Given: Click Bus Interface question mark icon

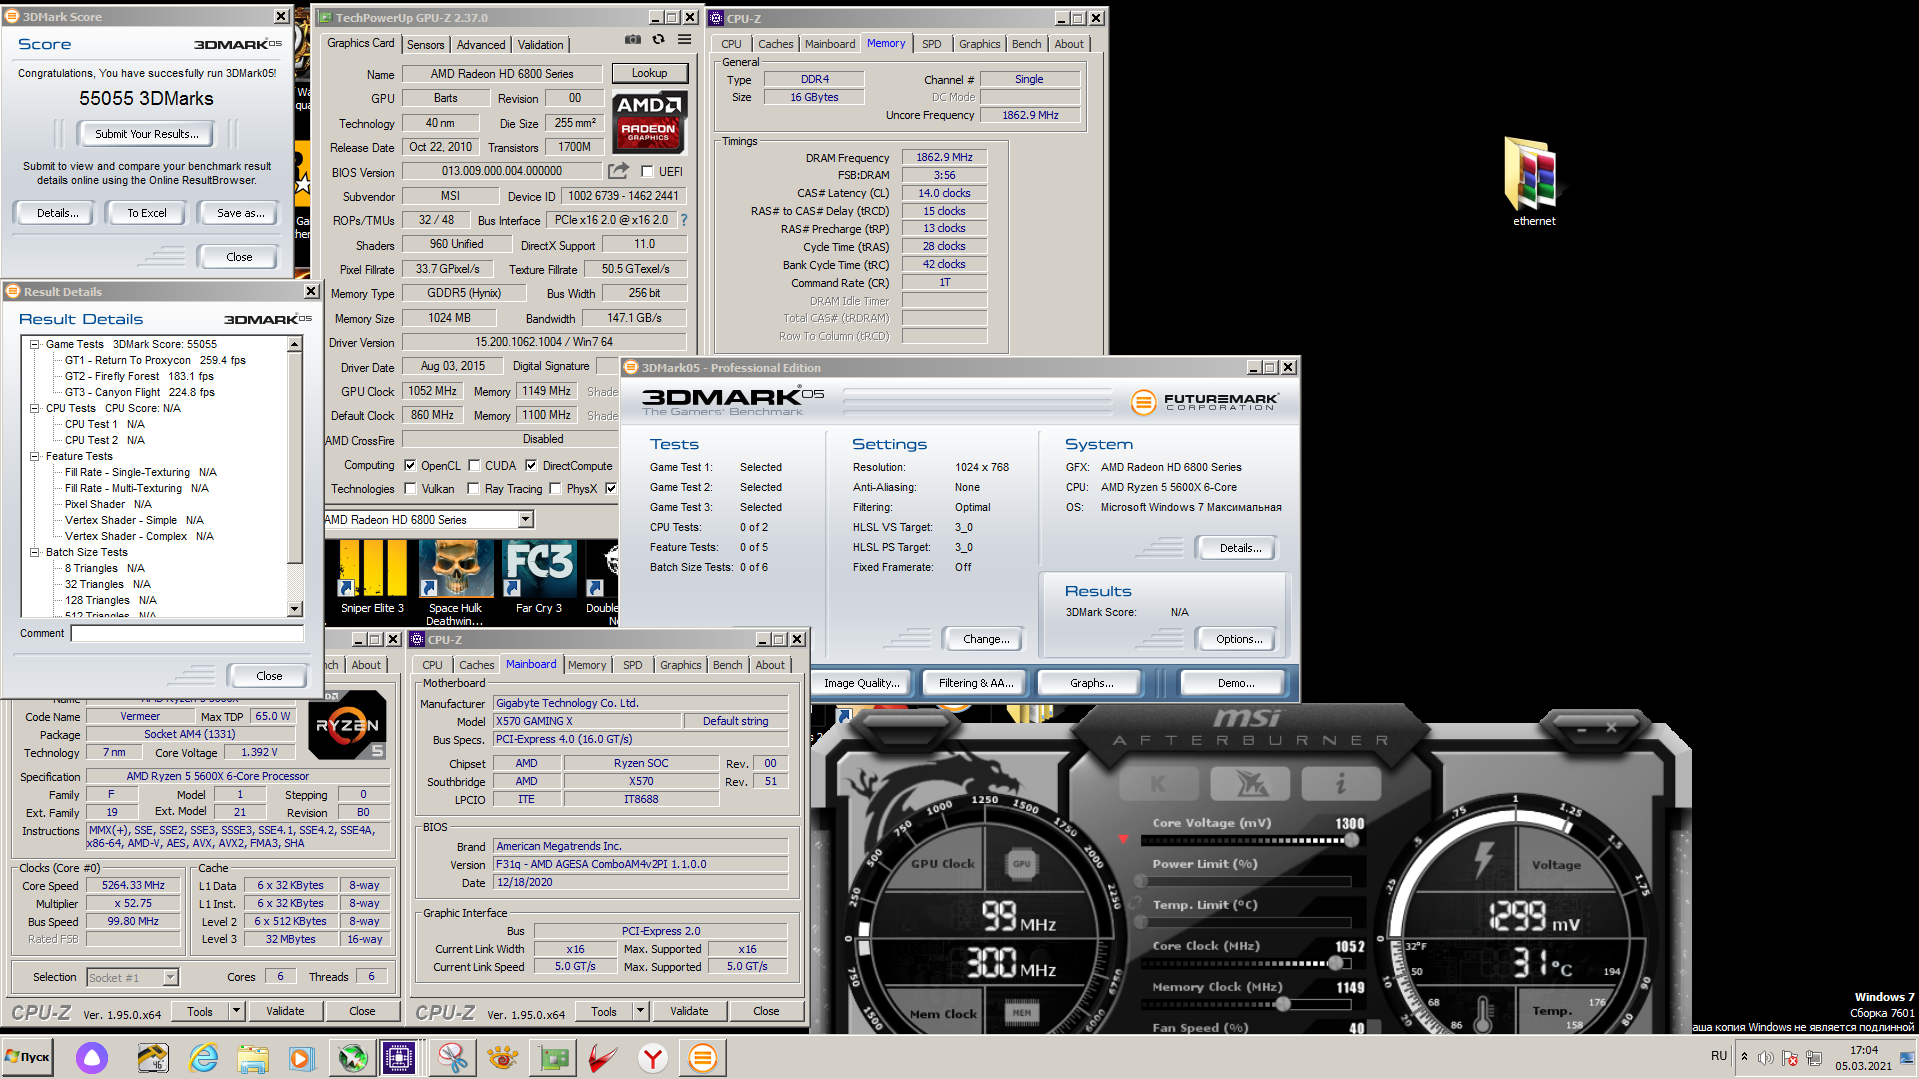Looking at the screenshot, I should pyautogui.click(x=684, y=220).
